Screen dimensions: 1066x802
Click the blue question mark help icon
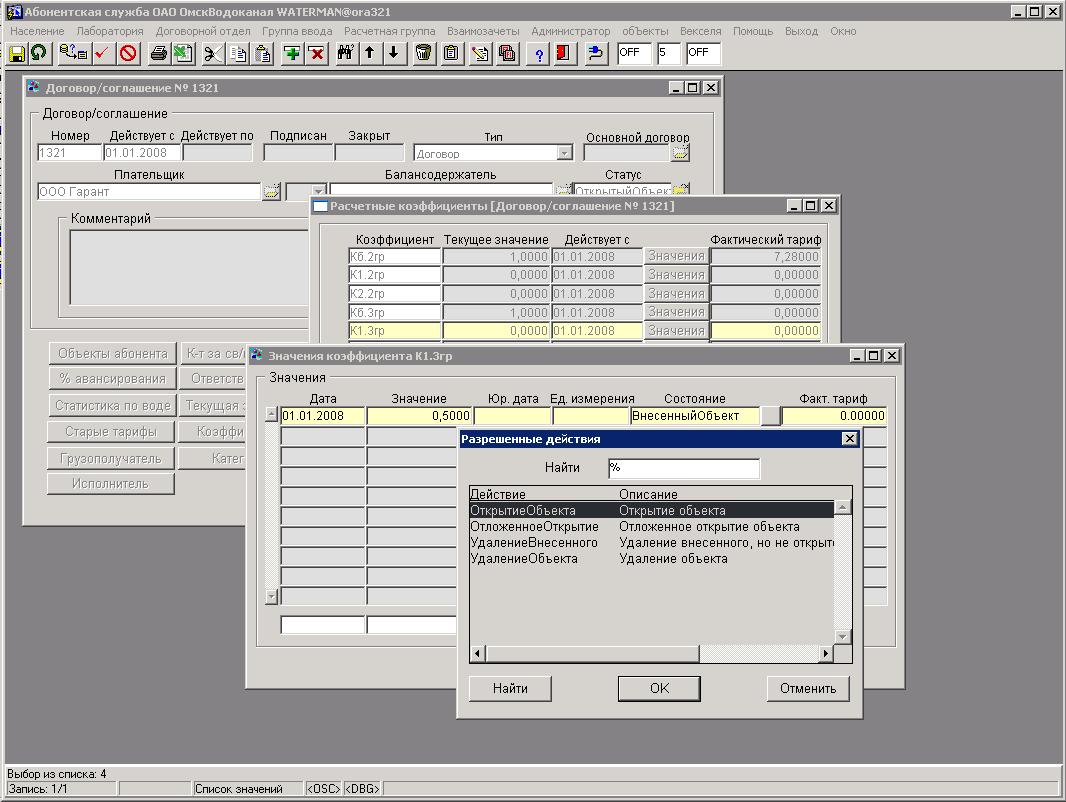pyautogui.click(x=539, y=53)
